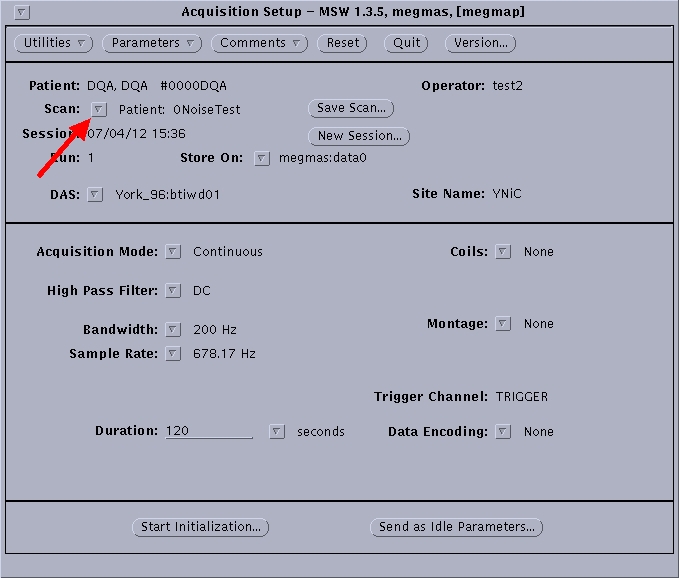The width and height of the screenshot is (679, 578).
Task: Open the Coils dropdown arrow
Action: point(503,252)
